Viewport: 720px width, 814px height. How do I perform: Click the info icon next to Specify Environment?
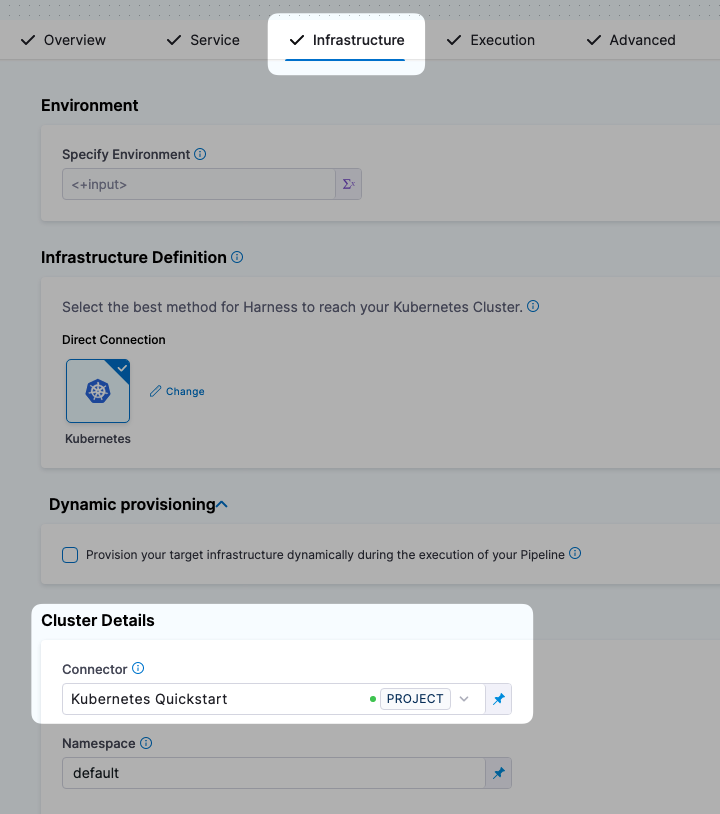200,154
